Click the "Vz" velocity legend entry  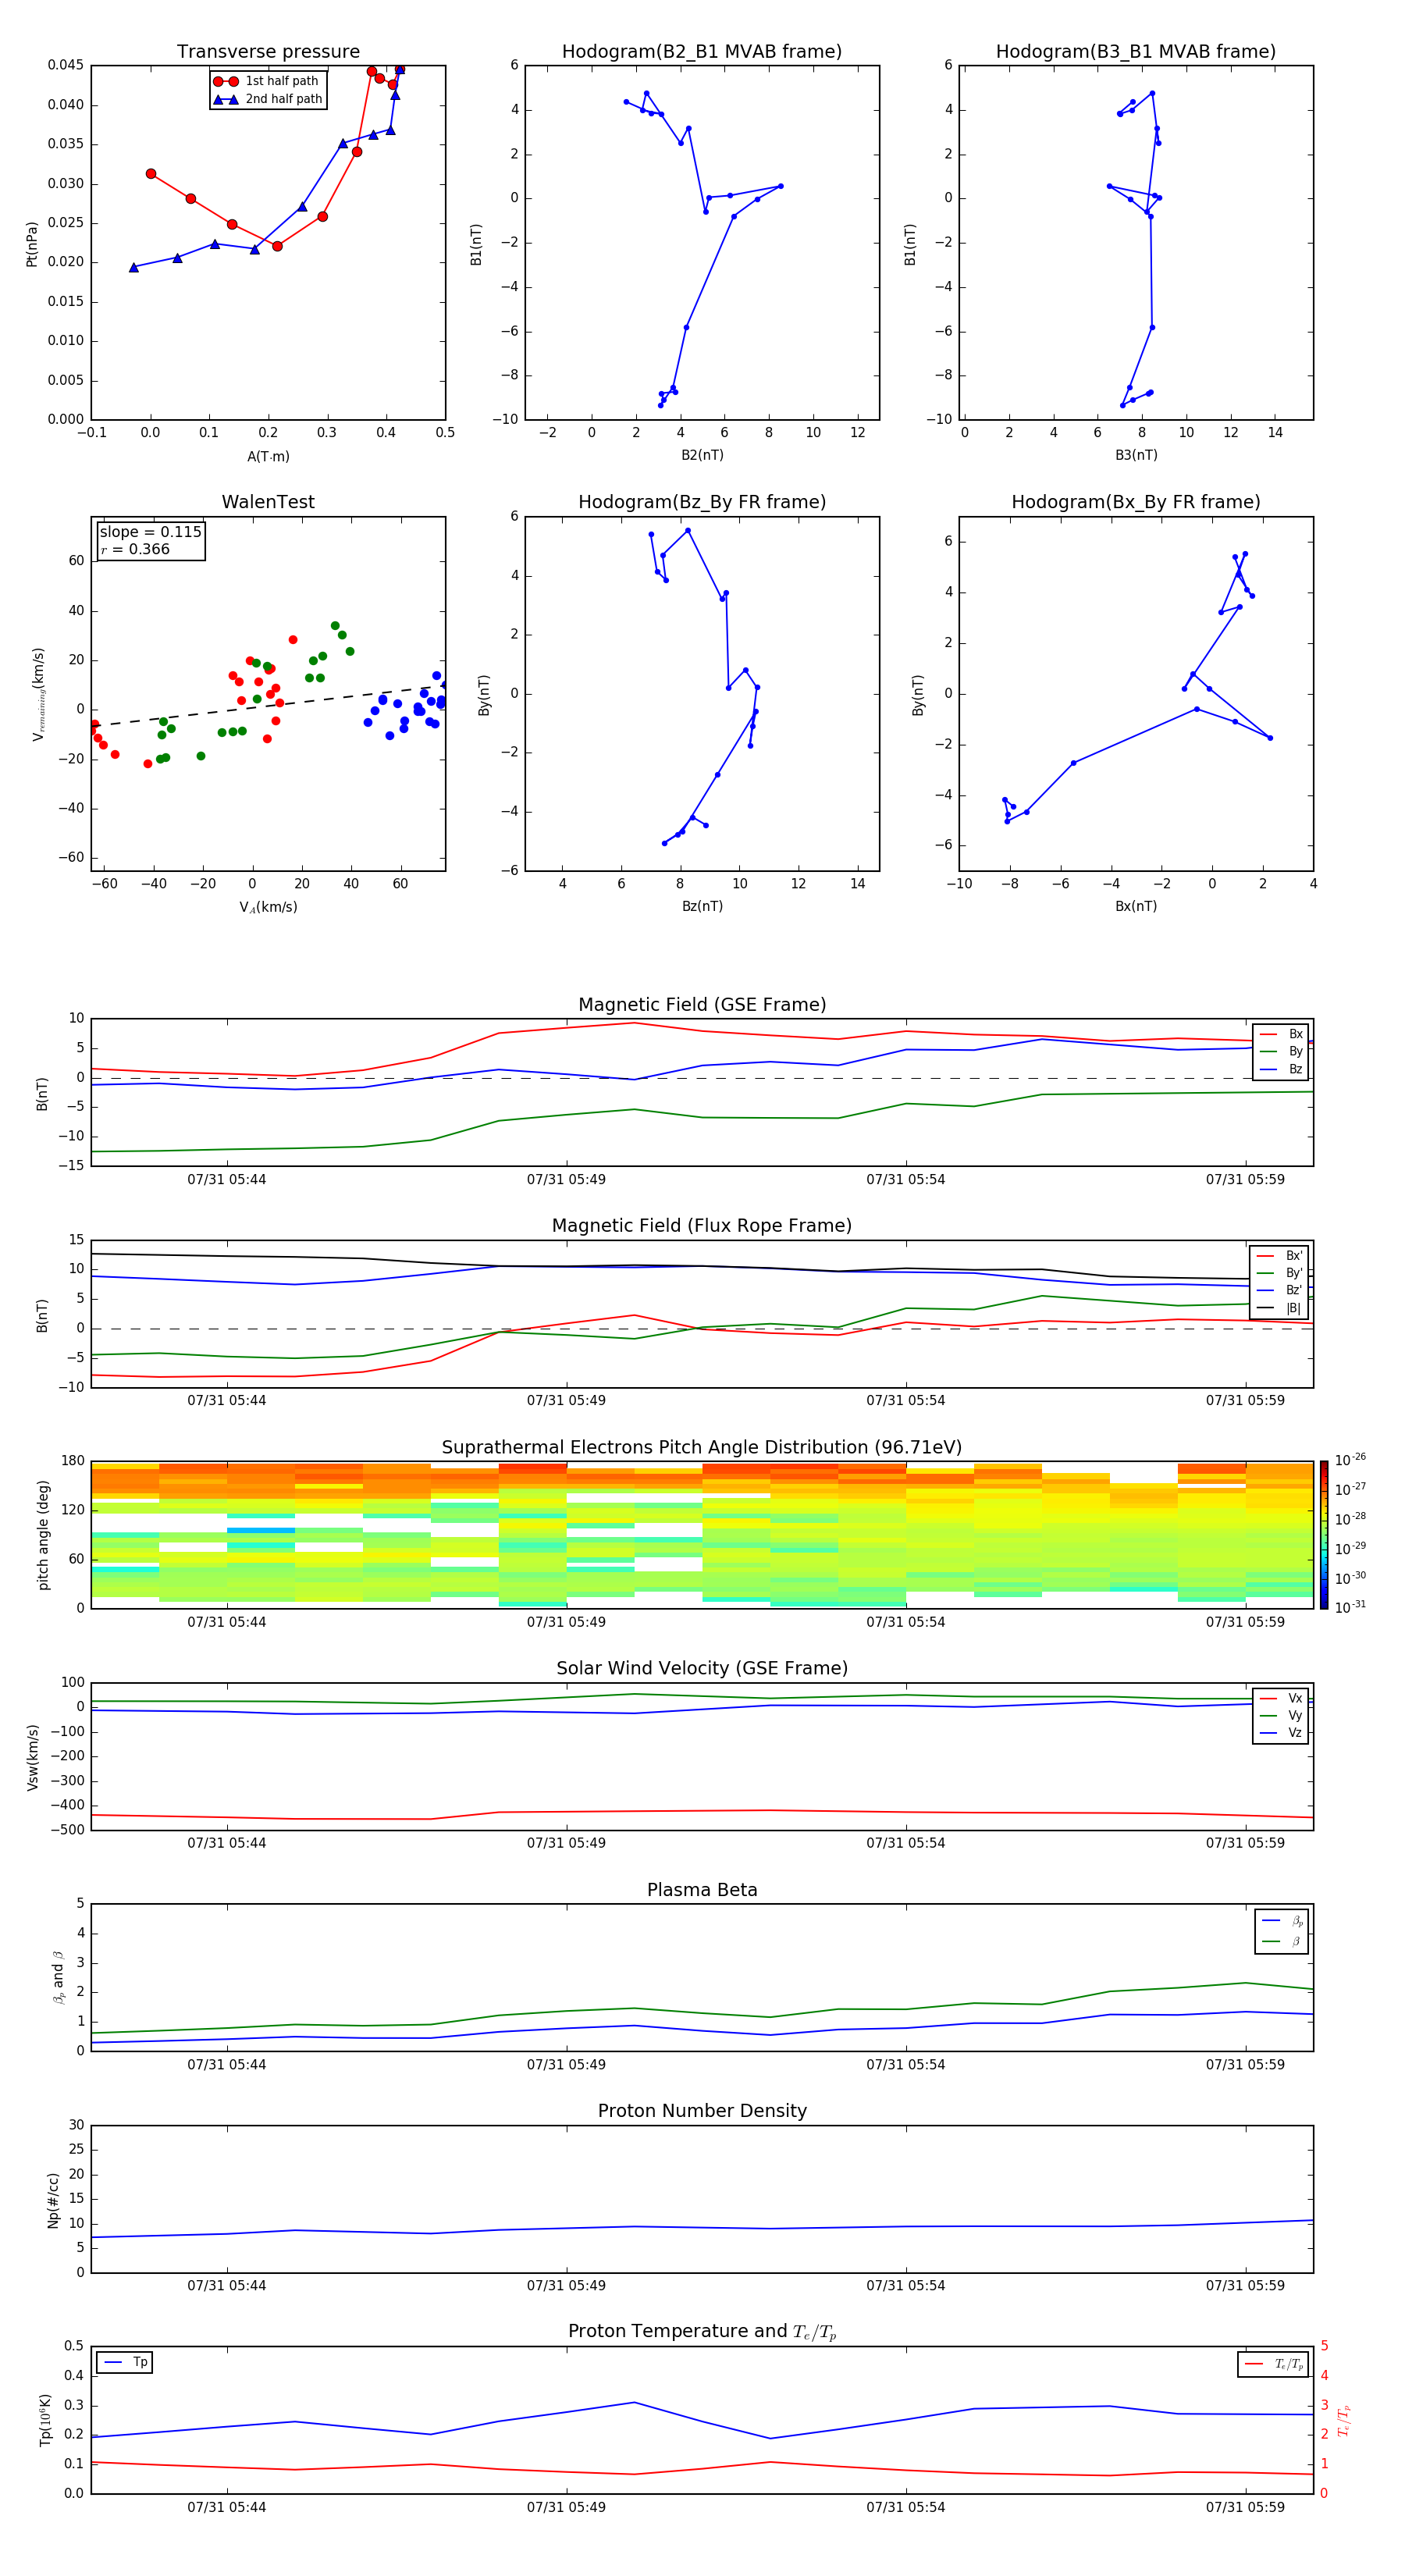pyautogui.click(x=1281, y=1733)
